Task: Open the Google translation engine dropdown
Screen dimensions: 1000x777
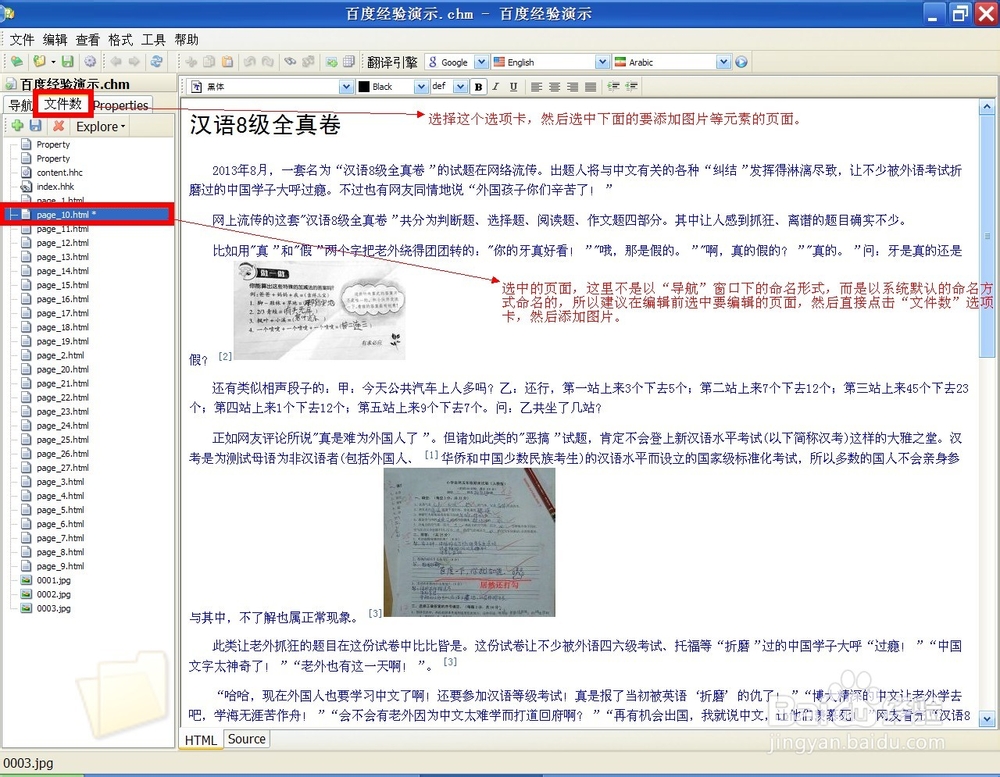Action: click(x=483, y=61)
